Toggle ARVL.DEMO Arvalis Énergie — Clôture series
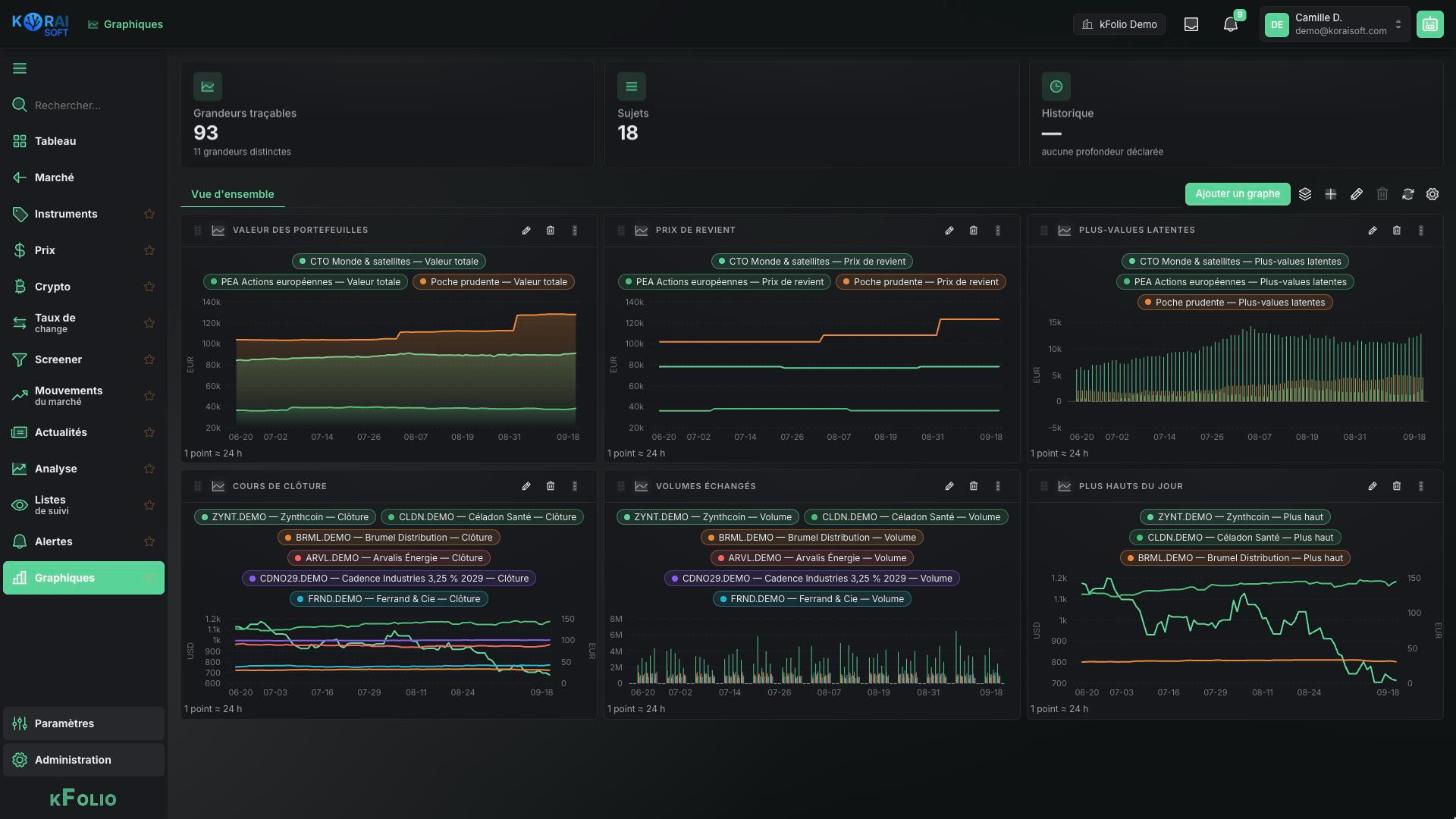This screenshot has height=819, width=1456. tap(389, 558)
